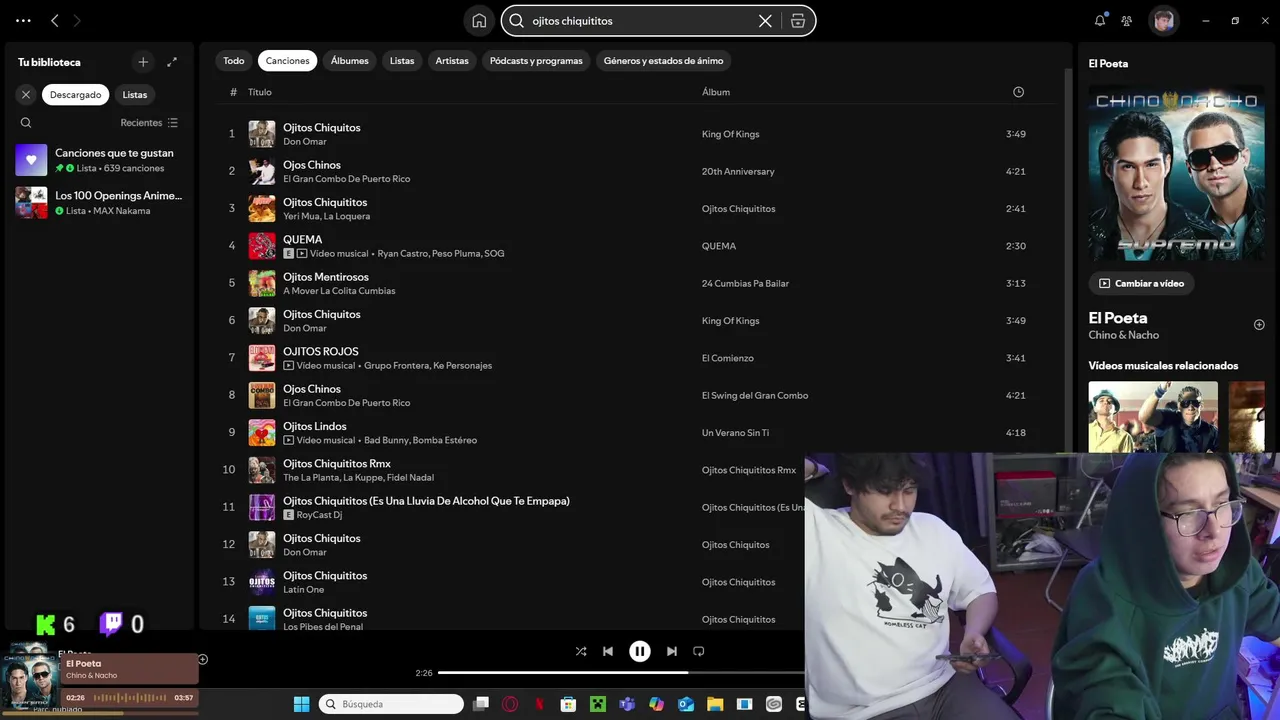The height and width of the screenshot is (720, 1280).
Task: Select the Álbumes search tab
Action: point(350,61)
